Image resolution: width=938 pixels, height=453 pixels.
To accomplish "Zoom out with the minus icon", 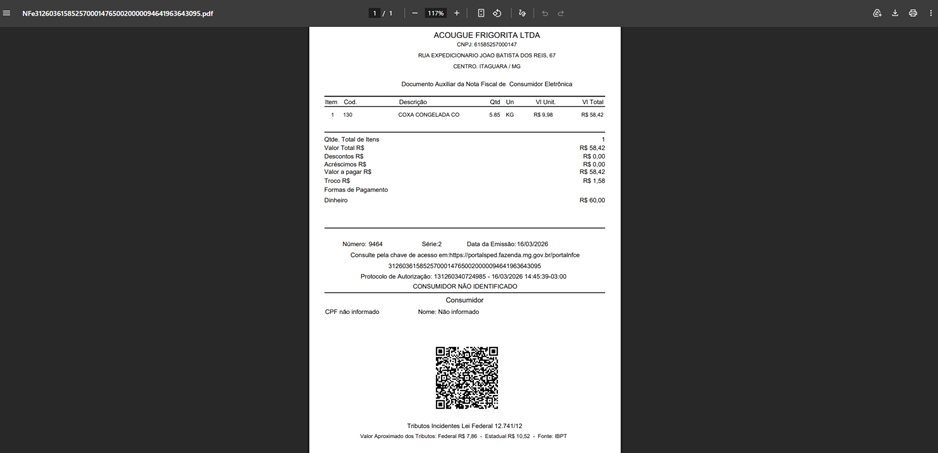I will (415, 13).
